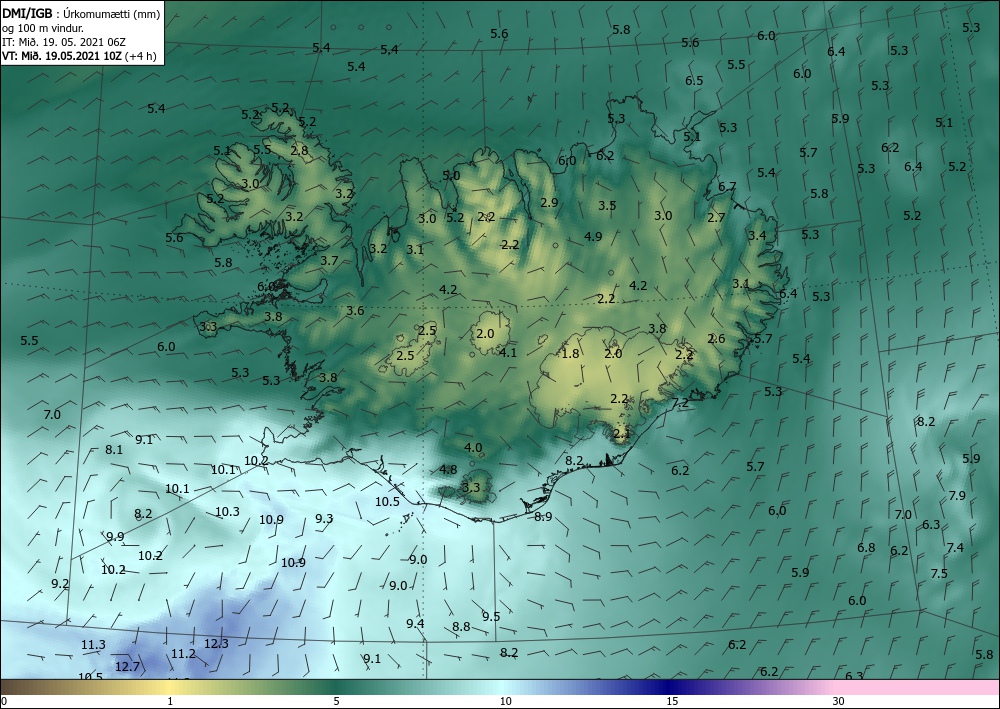Click the map value "6.8"

coord(866,548)
